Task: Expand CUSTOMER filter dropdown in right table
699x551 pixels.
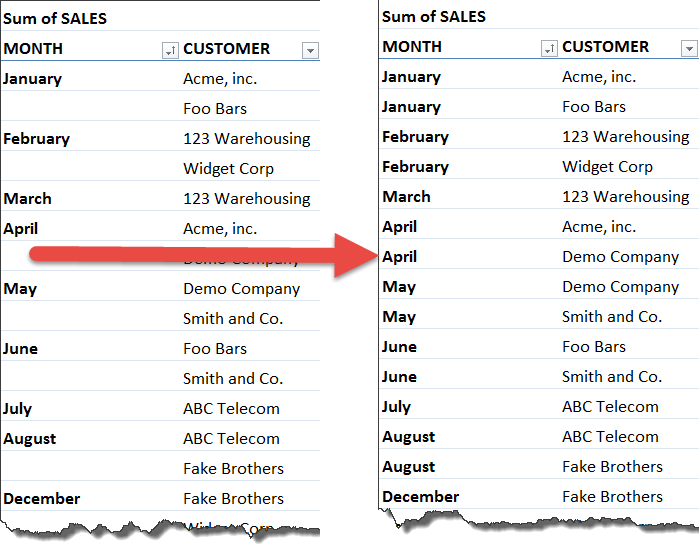Action: 689,48
